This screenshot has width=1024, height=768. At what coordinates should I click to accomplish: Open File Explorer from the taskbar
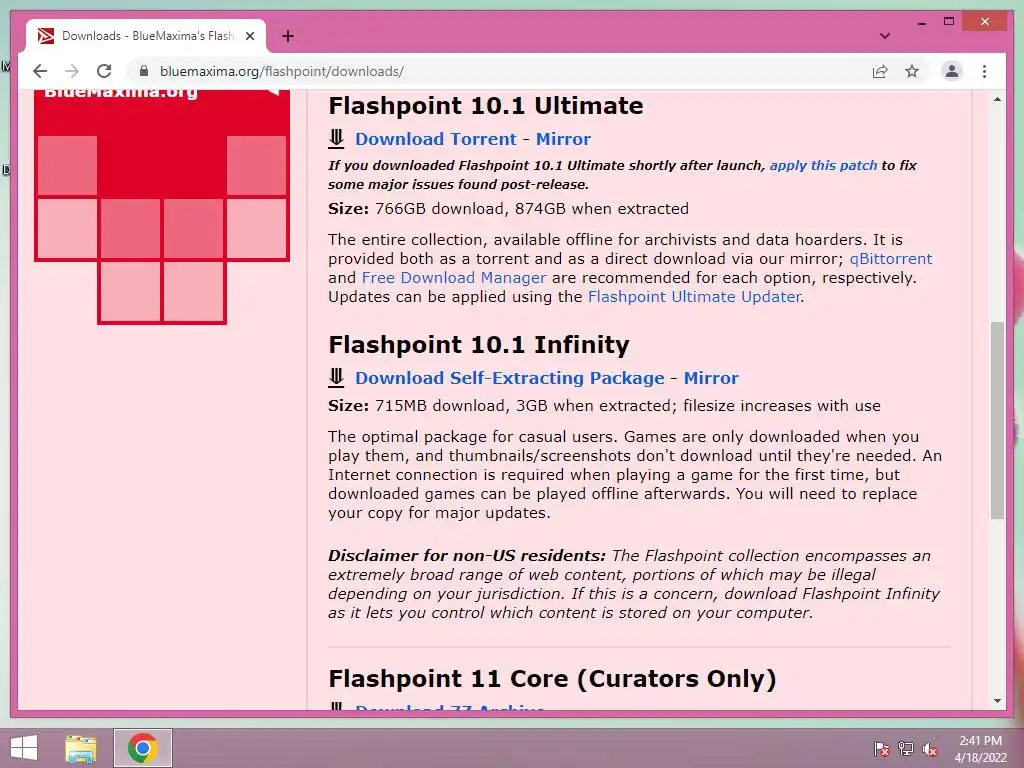point(80,748)
